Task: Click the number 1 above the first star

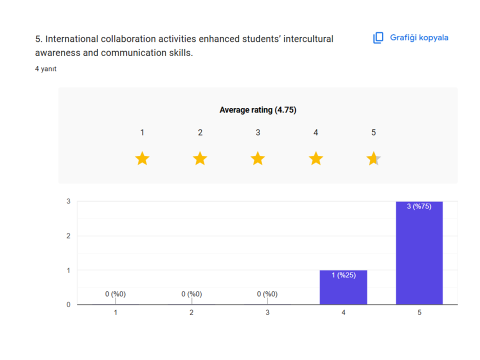Action: [x=142, y=132]
